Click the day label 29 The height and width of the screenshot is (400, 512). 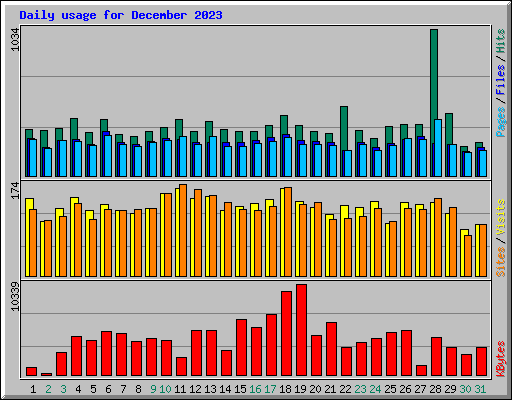[x=450, y=389]
